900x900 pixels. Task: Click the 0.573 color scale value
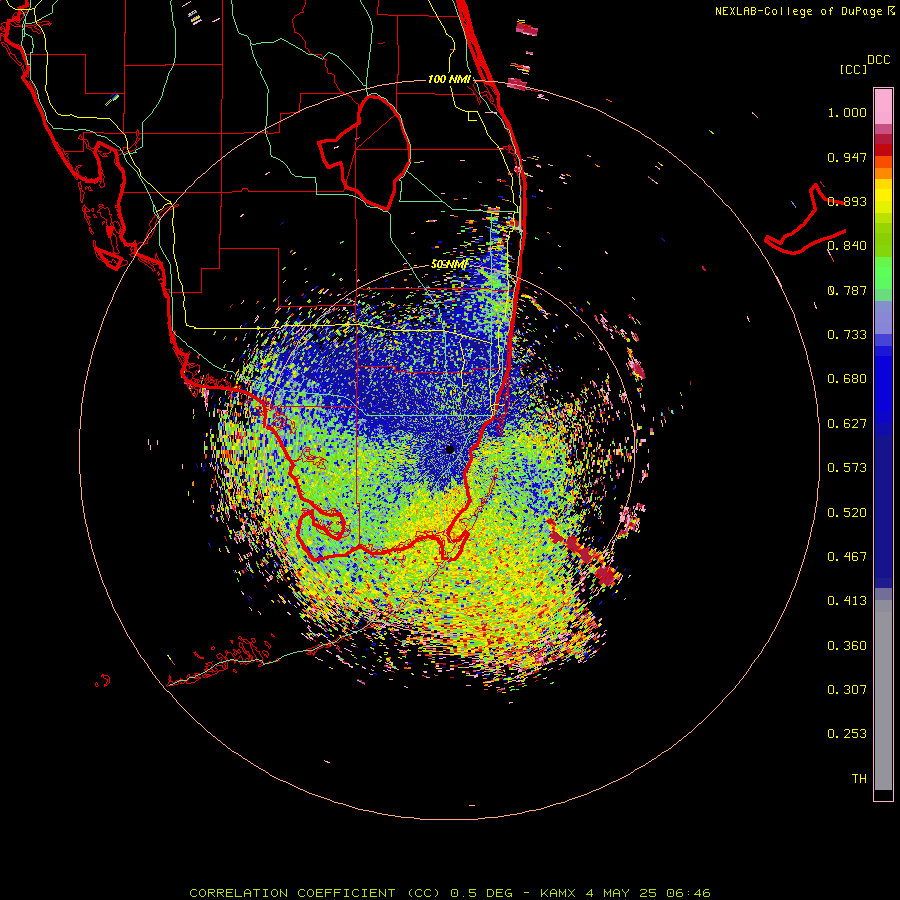pos(847,468)
